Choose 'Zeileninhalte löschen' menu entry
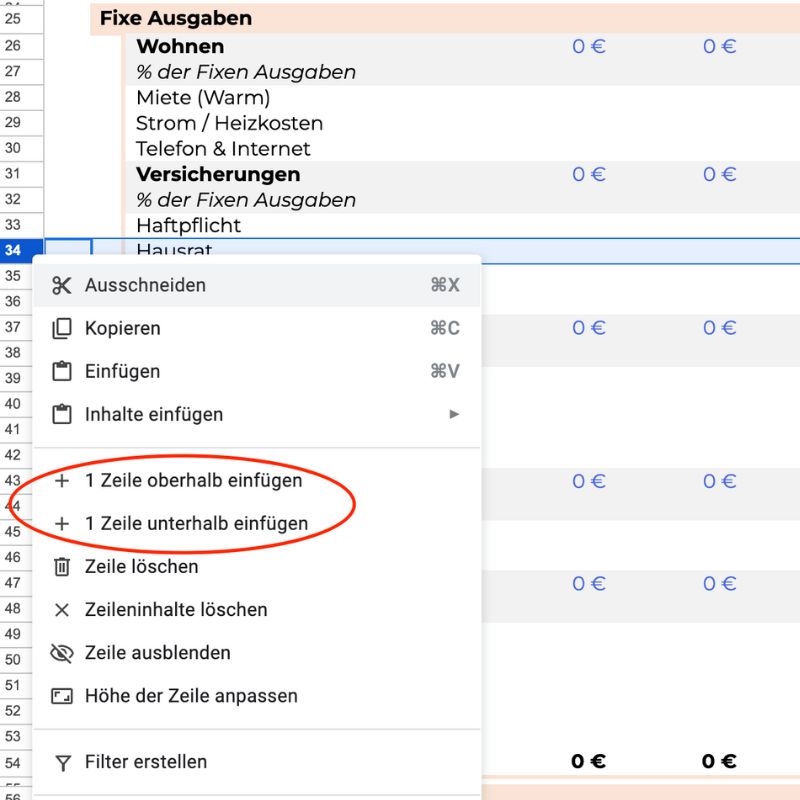This screenshot has height=800, width=800. pyautogui.click(x=176, y=610)
